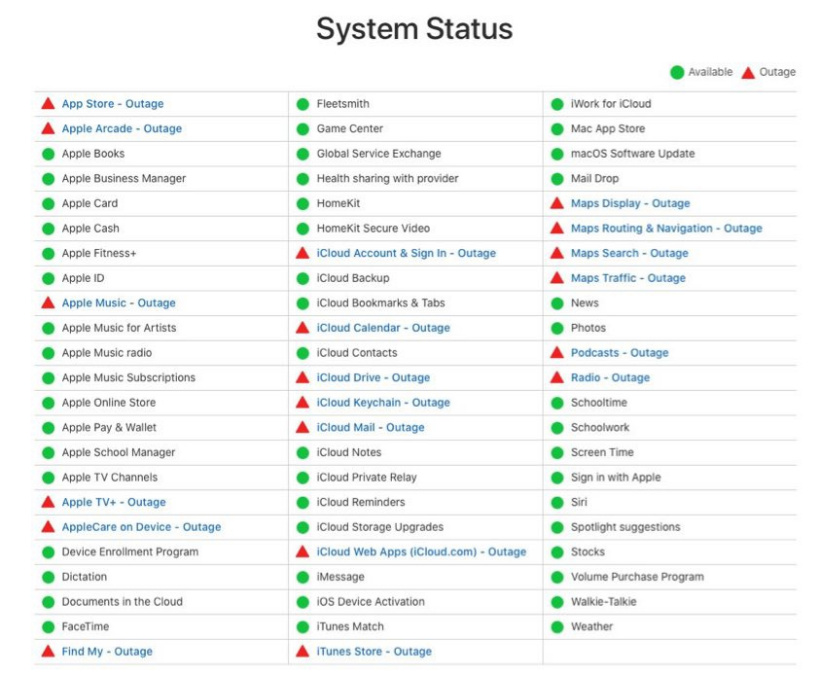Screen dimensions: 820x675
Task: Click the green status dot beside Apple Books
Action: point(47,154)
